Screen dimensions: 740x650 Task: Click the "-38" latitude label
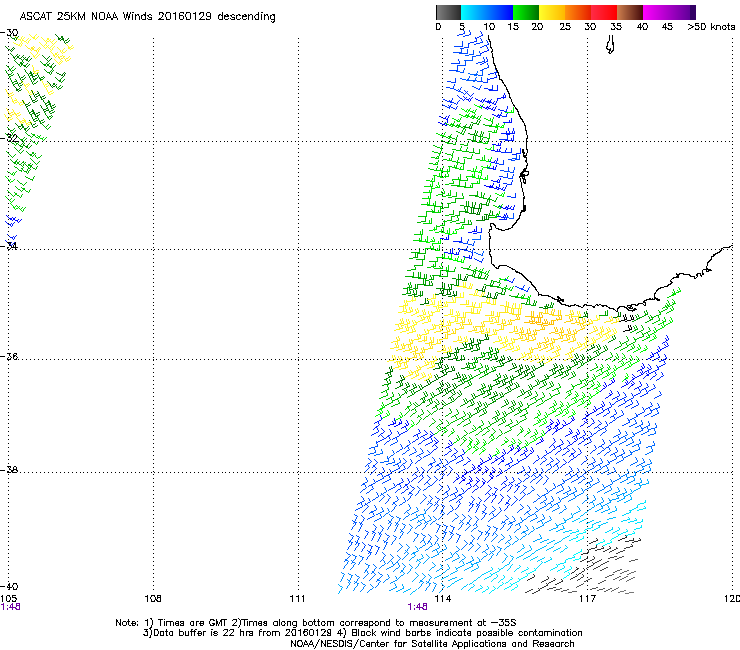tap(9, 470)
